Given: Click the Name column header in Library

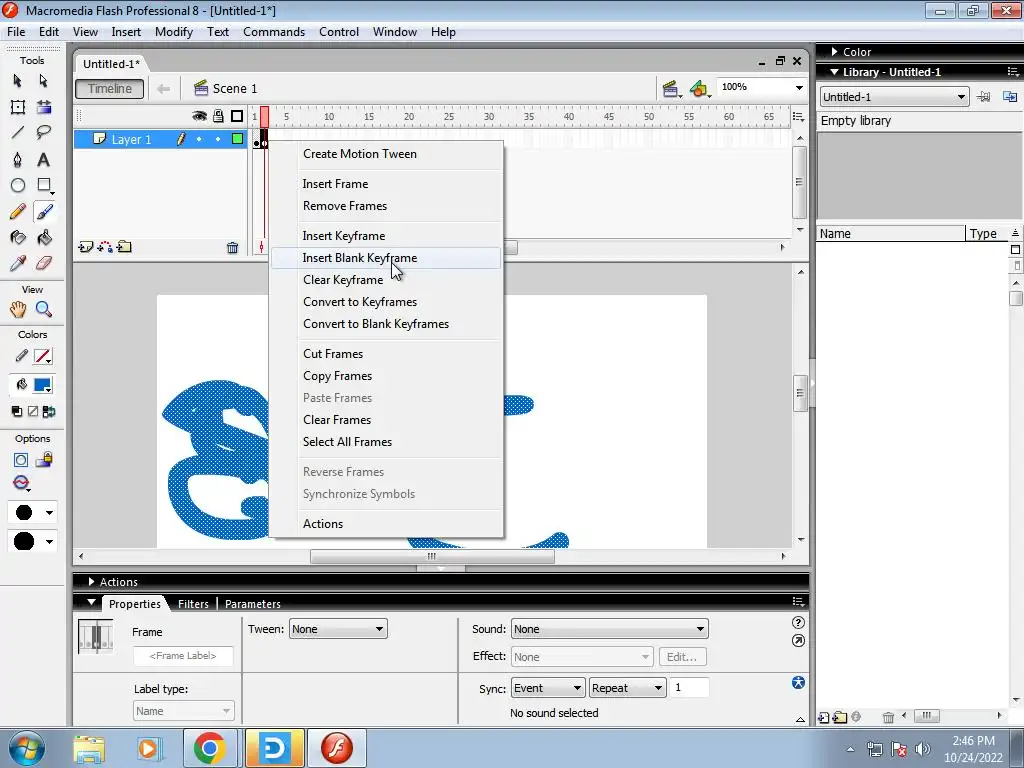Looking at the screenshot, I should pos(891,234).
